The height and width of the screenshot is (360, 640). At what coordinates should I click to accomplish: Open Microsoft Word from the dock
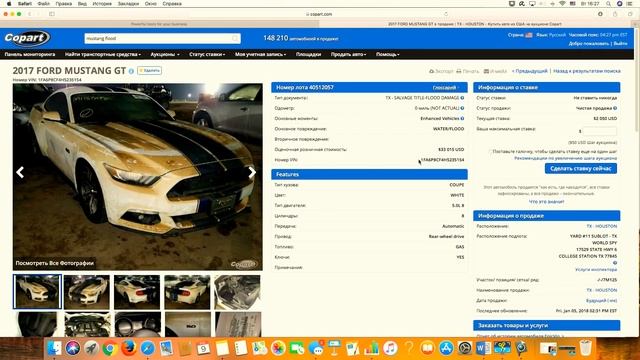[483, 348]
